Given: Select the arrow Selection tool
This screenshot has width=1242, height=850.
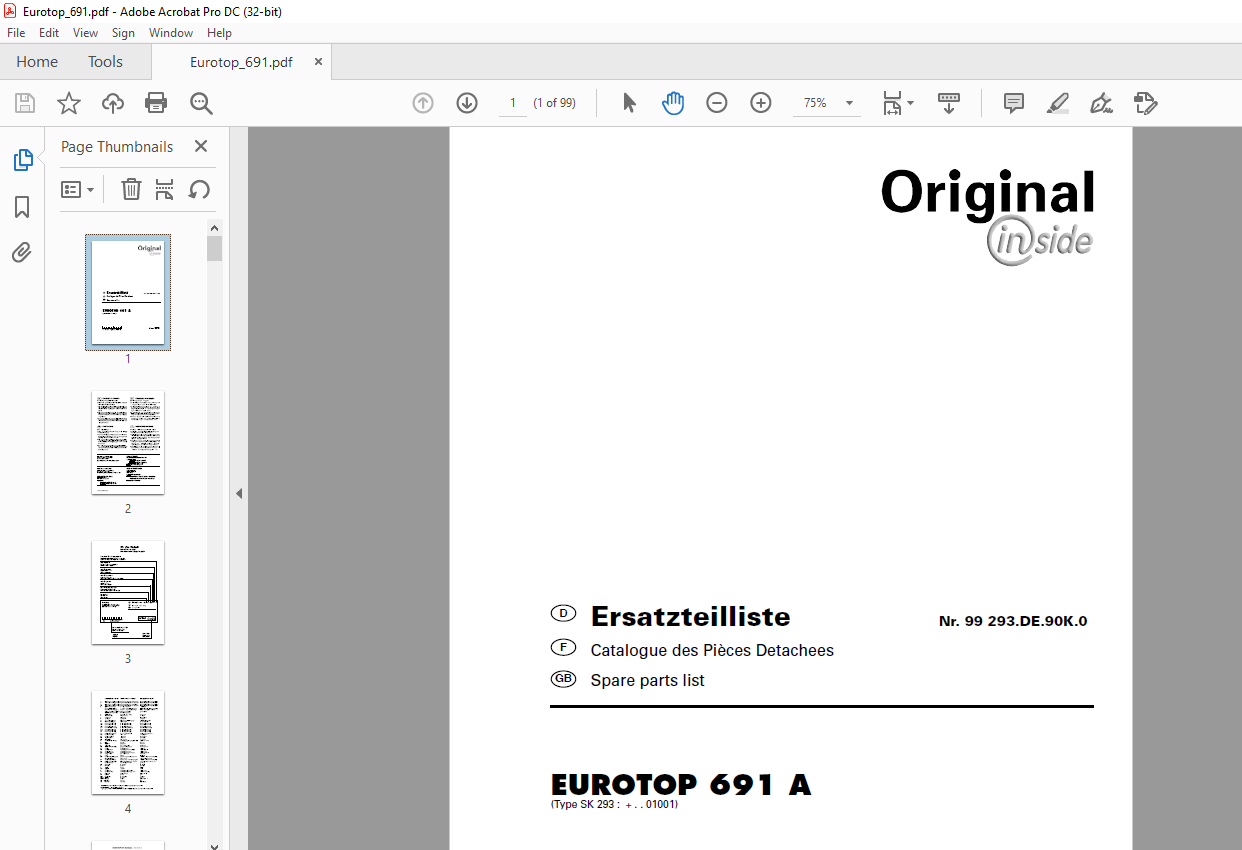Looking at the screenshot, I should click(629, 103).
